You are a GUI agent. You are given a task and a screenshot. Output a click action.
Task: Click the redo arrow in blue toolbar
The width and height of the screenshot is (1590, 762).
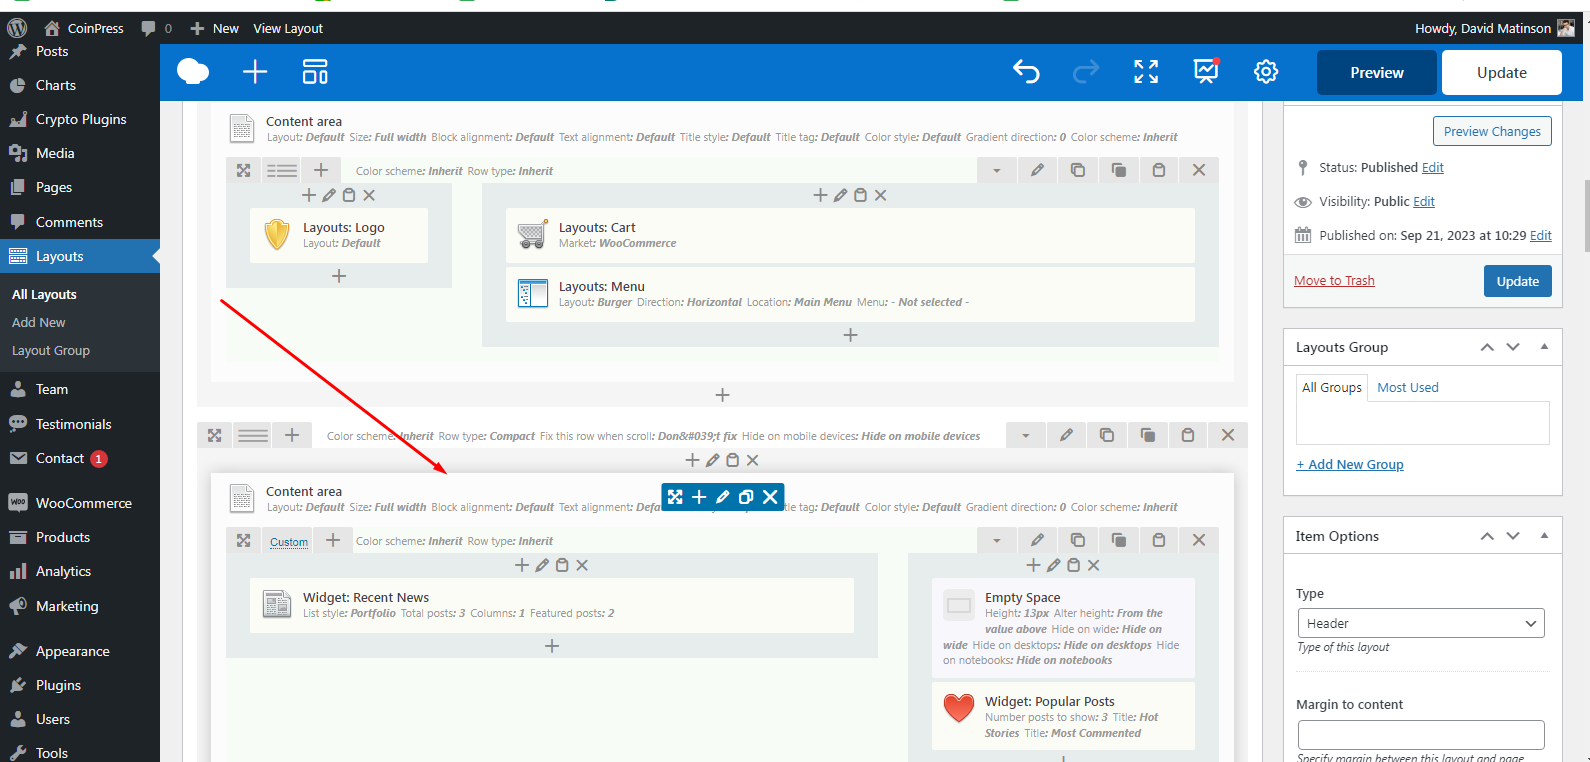tap(1085, 72)
